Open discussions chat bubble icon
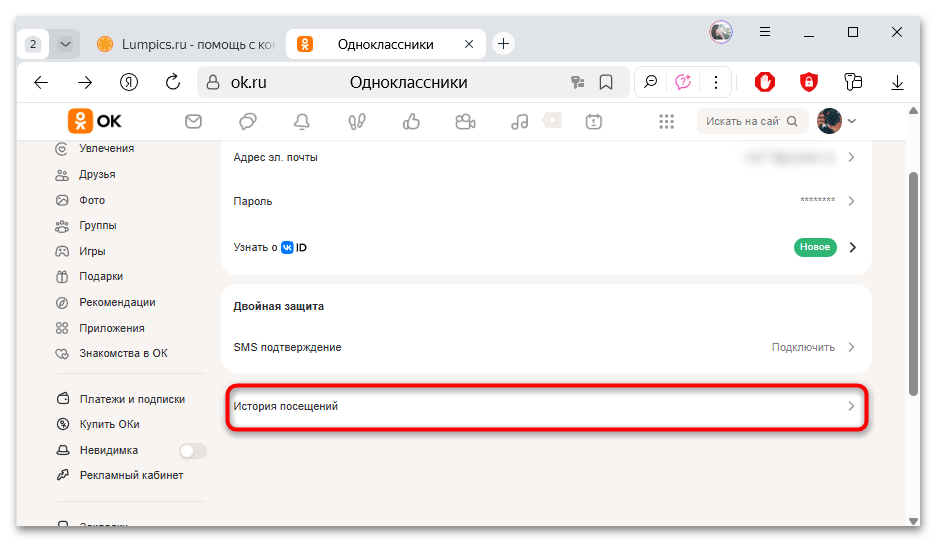This screenshot has width=936, height=542. (x=248, y=122)
